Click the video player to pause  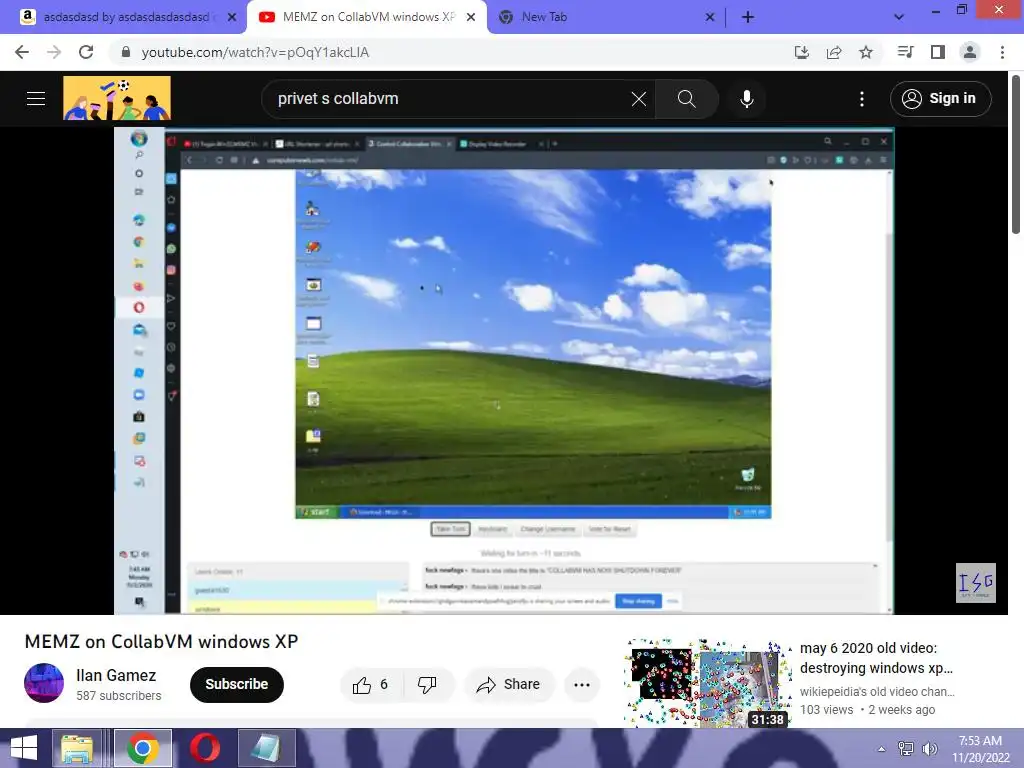click(504, 370)
